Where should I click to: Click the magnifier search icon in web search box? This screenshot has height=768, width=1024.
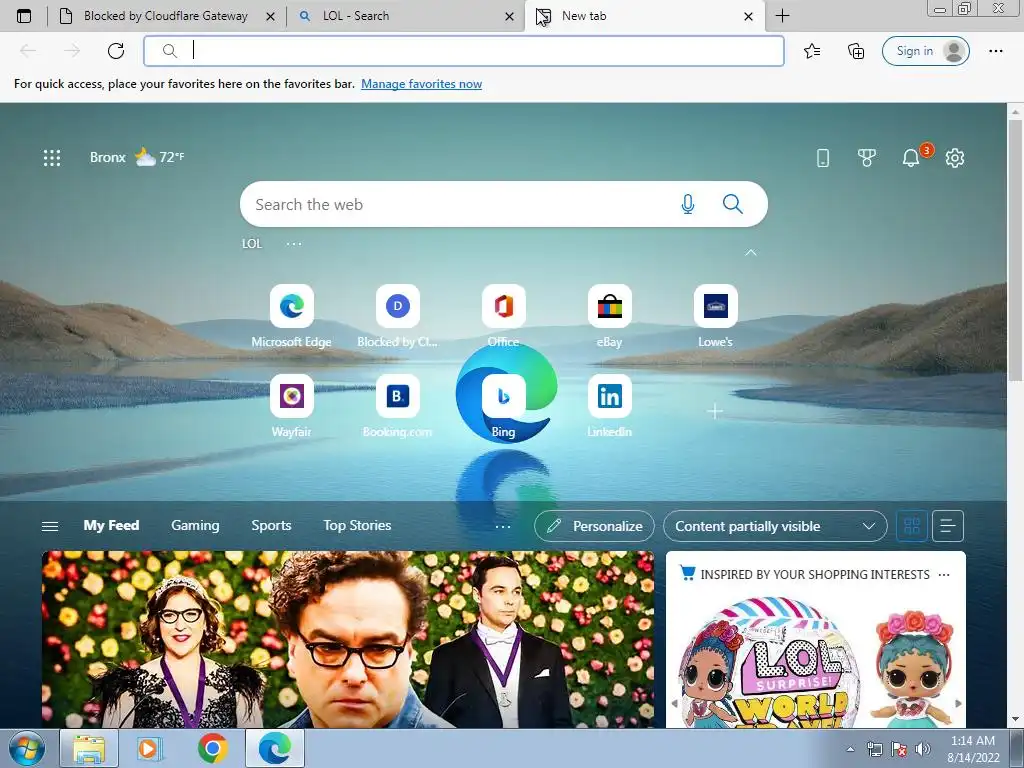tap(733, 204)
